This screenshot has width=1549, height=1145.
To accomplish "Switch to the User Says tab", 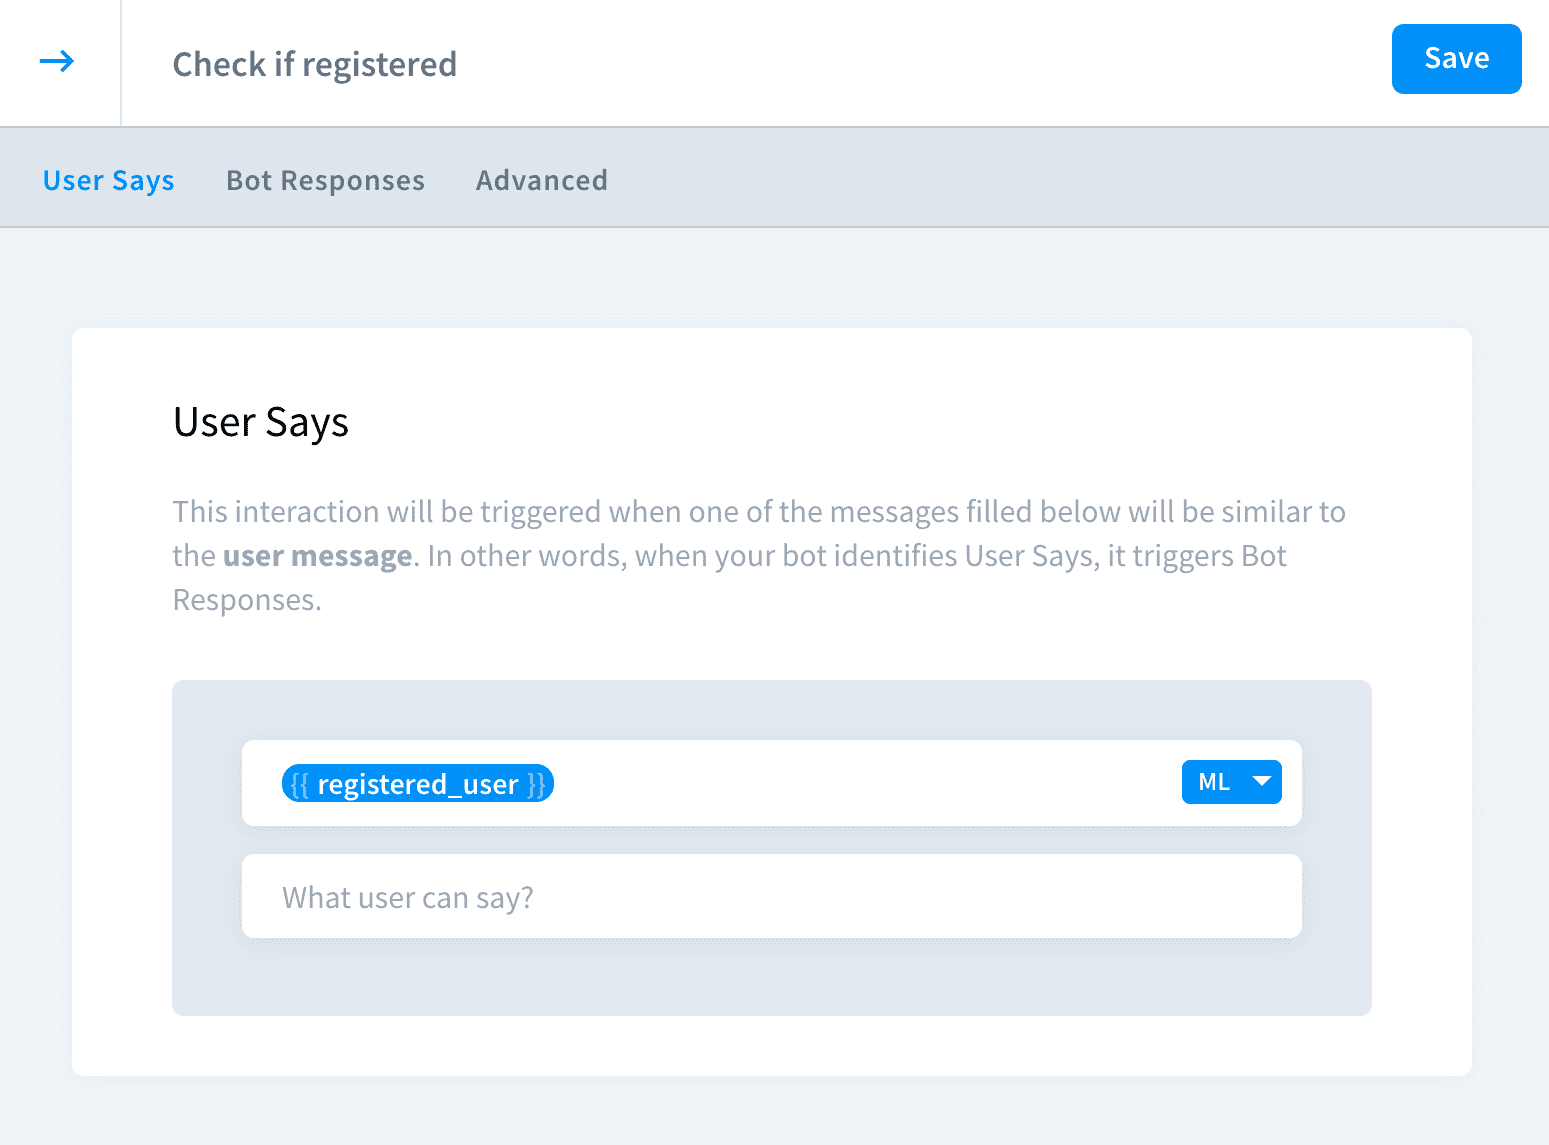I will click(x=108, y=180).
